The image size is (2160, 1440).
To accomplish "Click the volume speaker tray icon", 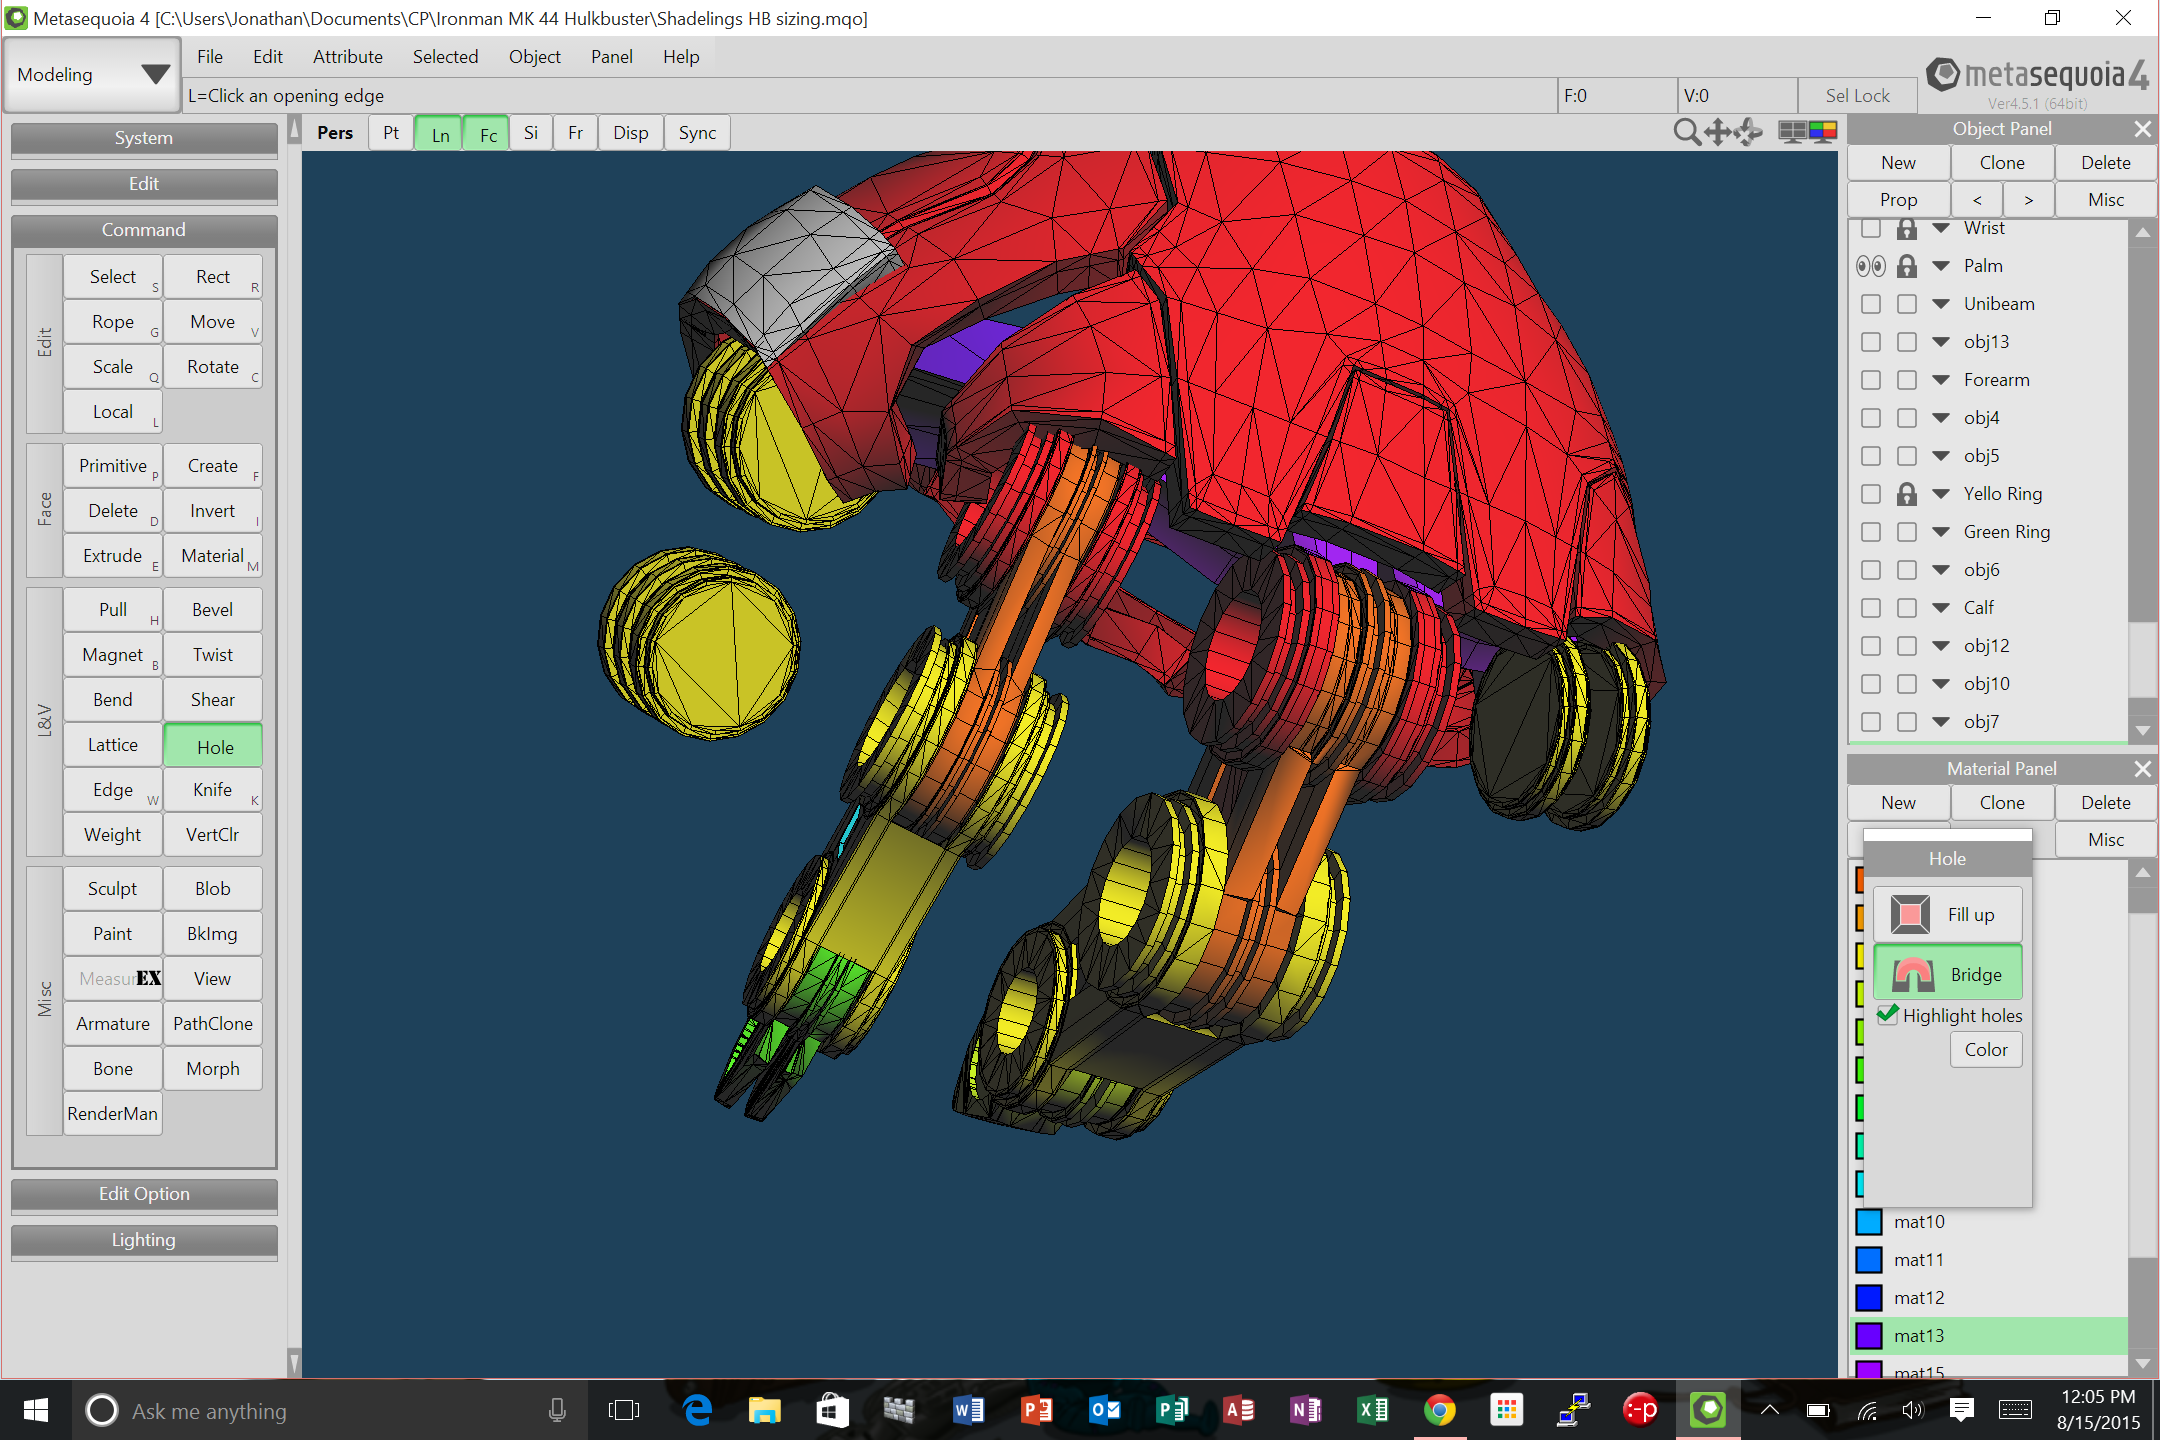I will tap(1912, 1410).
